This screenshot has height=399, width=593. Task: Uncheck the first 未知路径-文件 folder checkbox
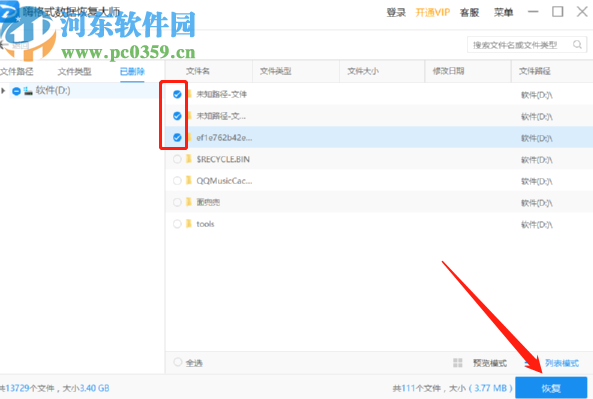pos(177,94)
